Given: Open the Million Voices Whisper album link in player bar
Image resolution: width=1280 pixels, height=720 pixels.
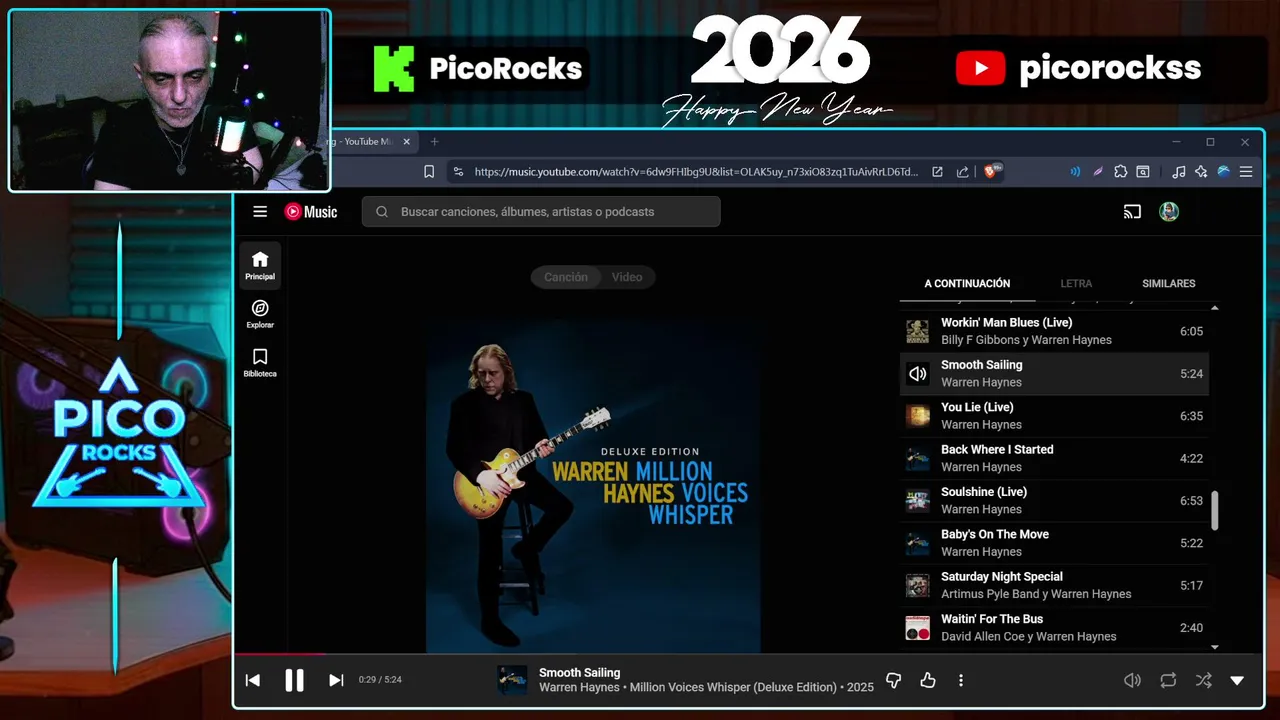Looking at the screenshot, I should click(x=733, y=688).
